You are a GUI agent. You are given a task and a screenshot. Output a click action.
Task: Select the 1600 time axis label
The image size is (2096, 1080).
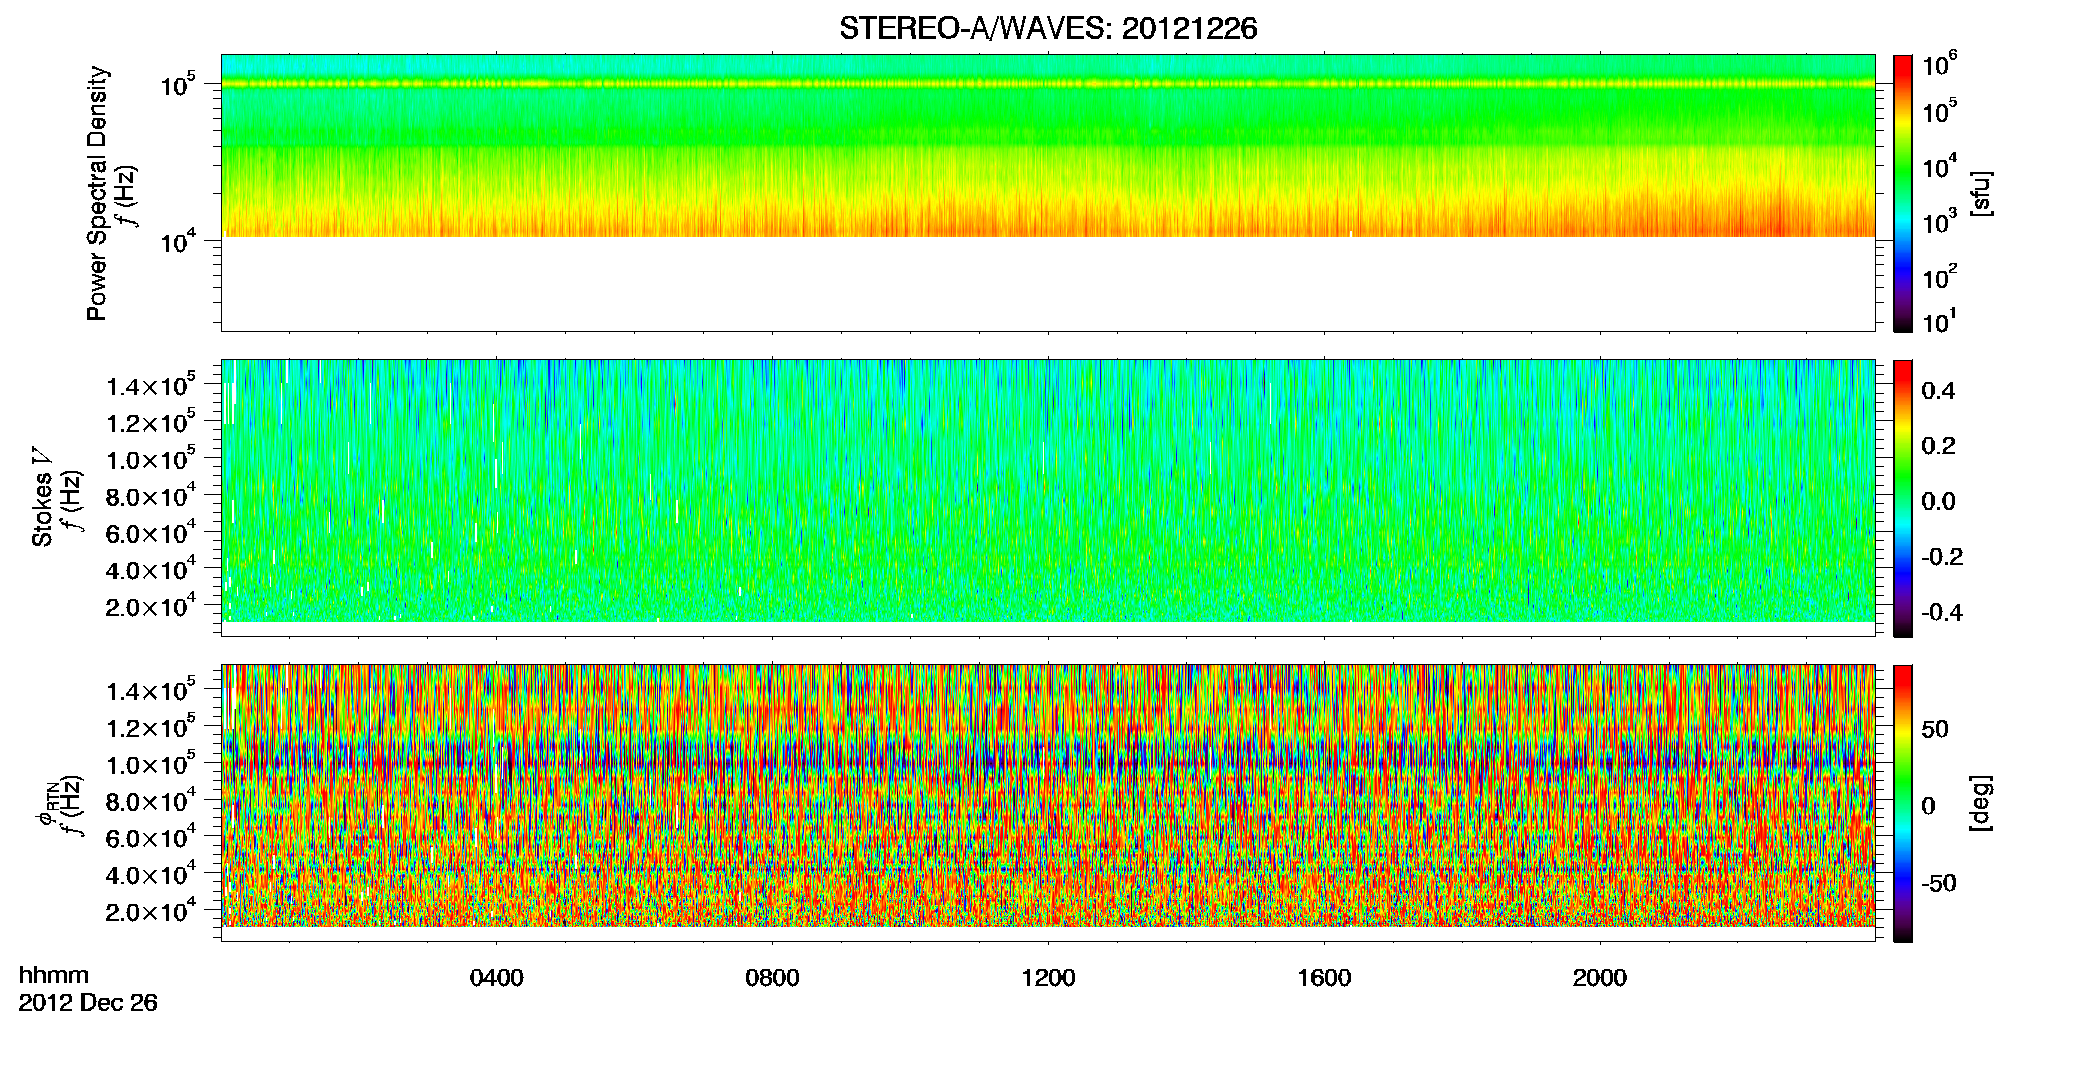pos(1324,978)
